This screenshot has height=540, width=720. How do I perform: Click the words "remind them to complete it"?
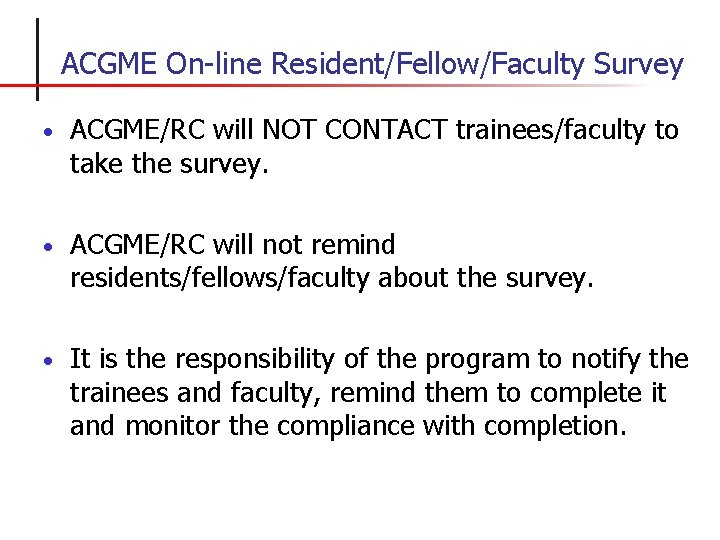click(x=489, y=392)
